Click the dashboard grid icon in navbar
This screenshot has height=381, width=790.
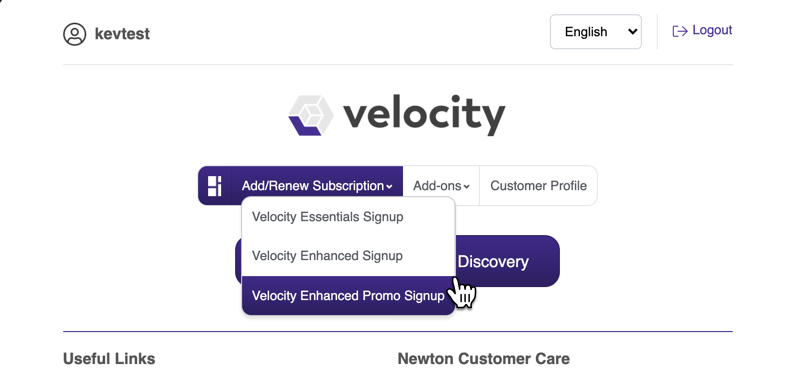(215, 186)
